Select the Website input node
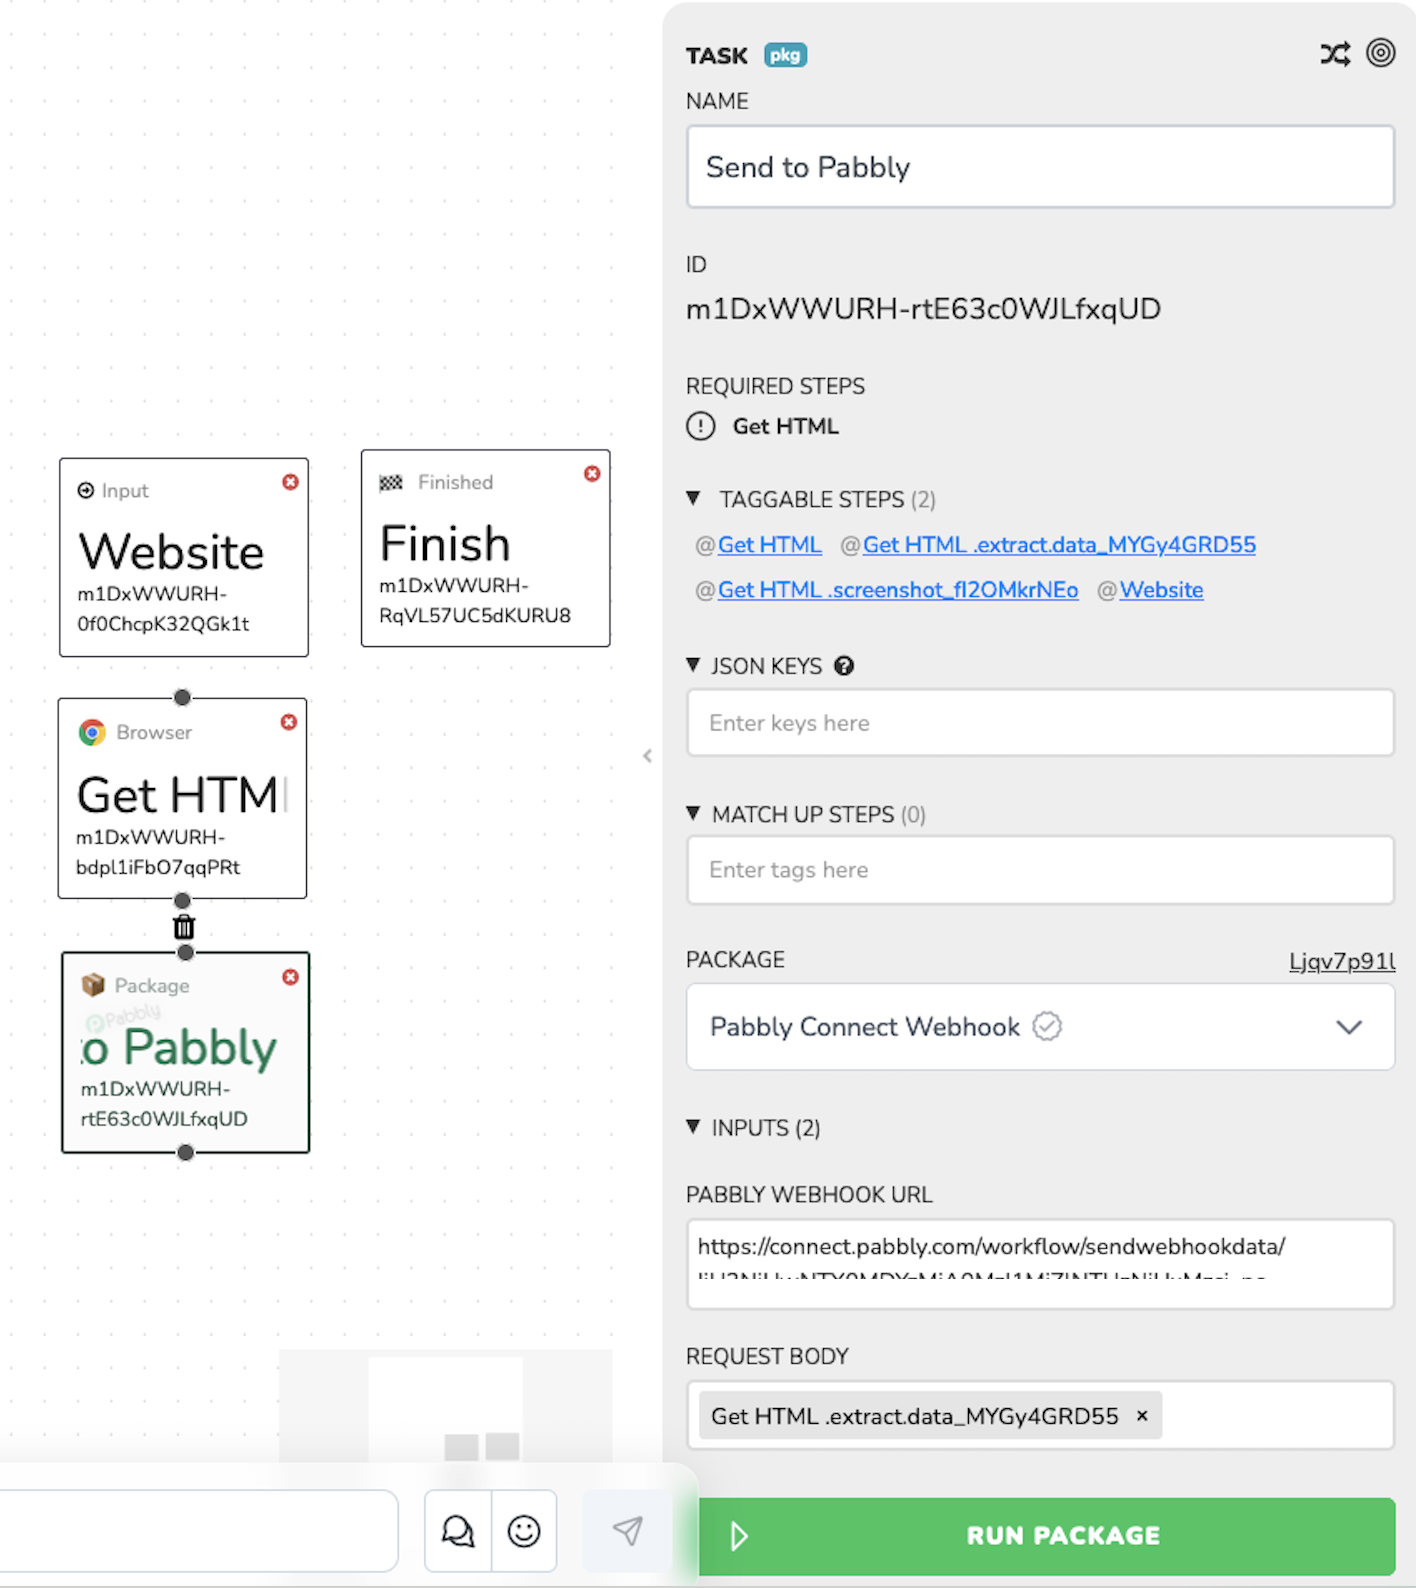 click(184, 558)
